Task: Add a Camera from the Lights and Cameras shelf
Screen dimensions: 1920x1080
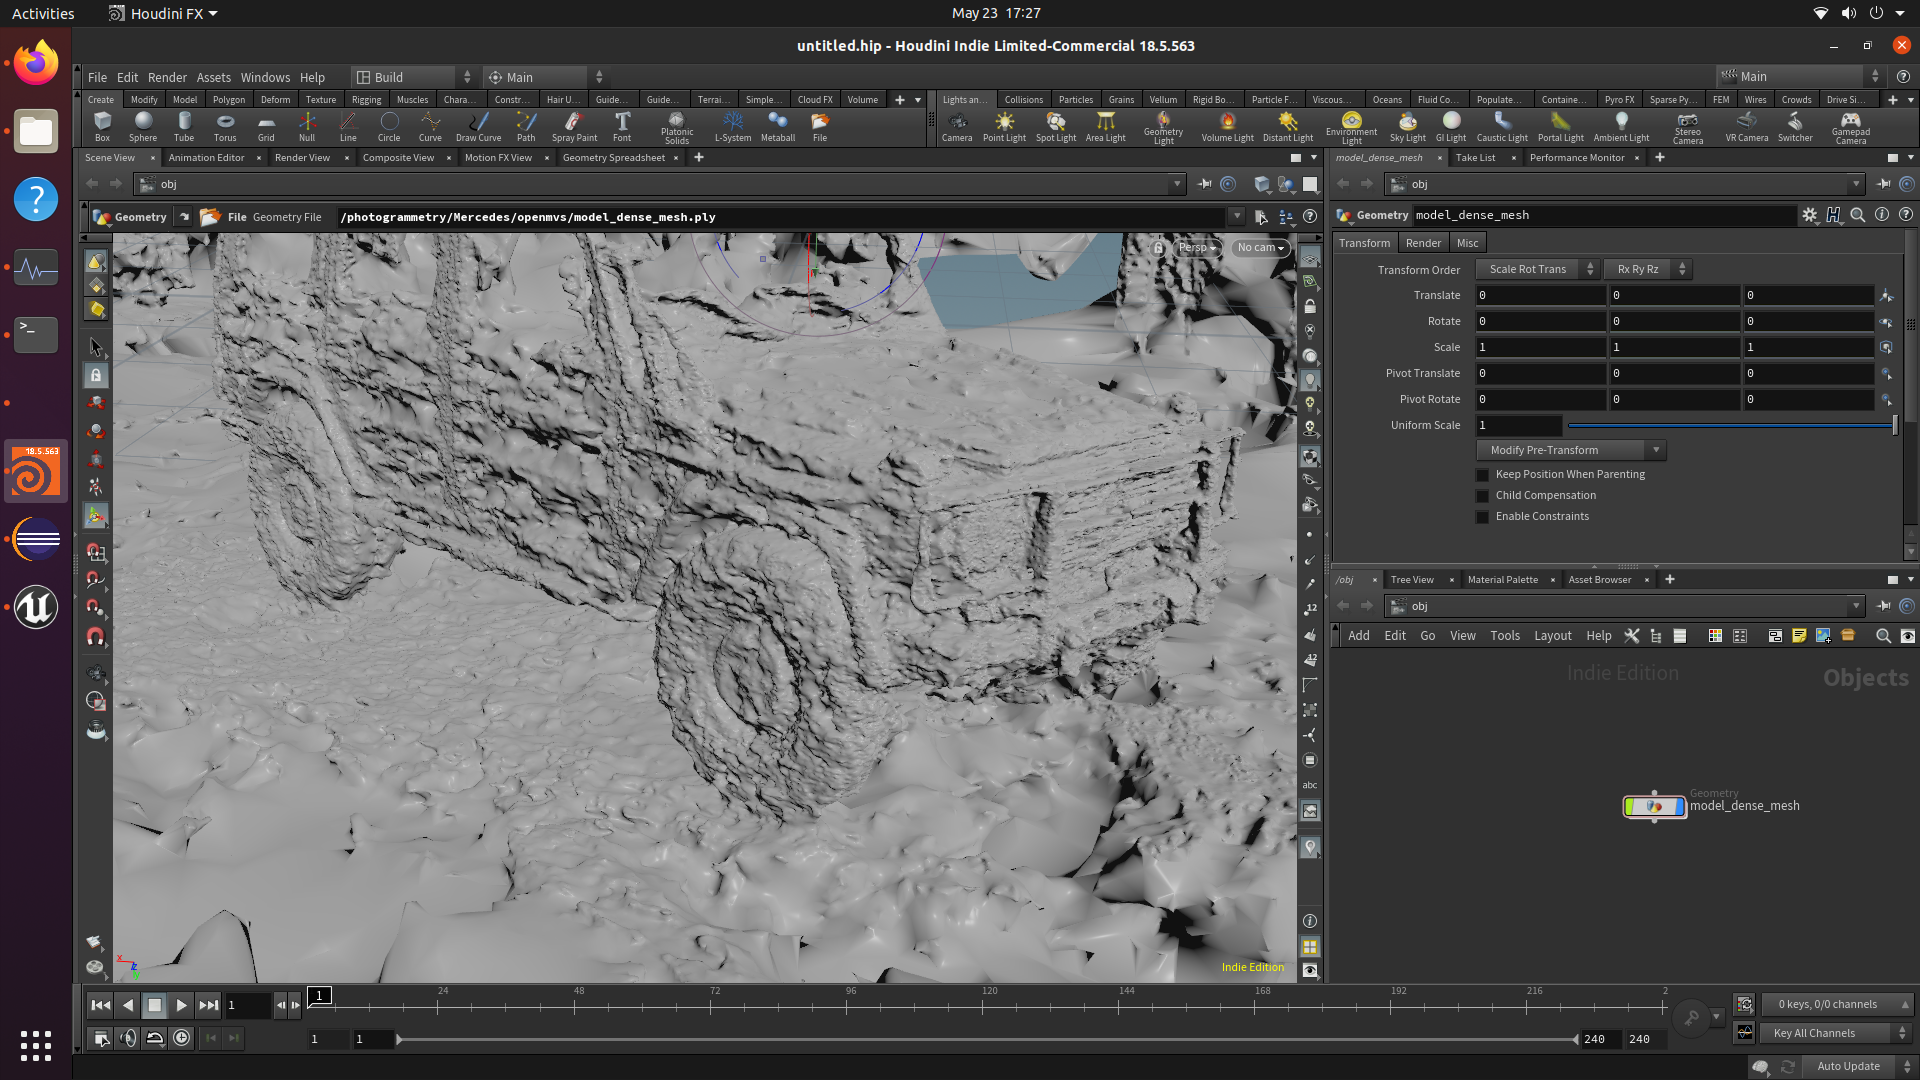Action: pos(957,126)
